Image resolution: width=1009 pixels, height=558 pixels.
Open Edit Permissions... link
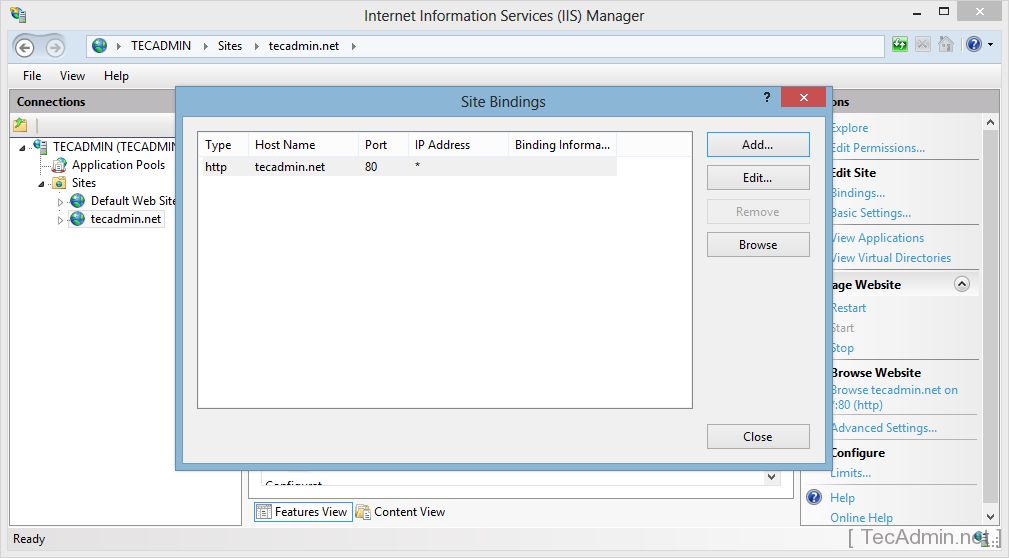pos(878,148)
